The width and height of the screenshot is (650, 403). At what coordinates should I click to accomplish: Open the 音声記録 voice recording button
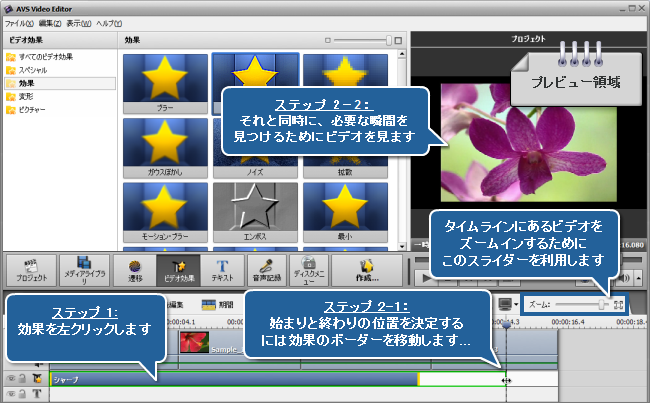coord(267,270)
